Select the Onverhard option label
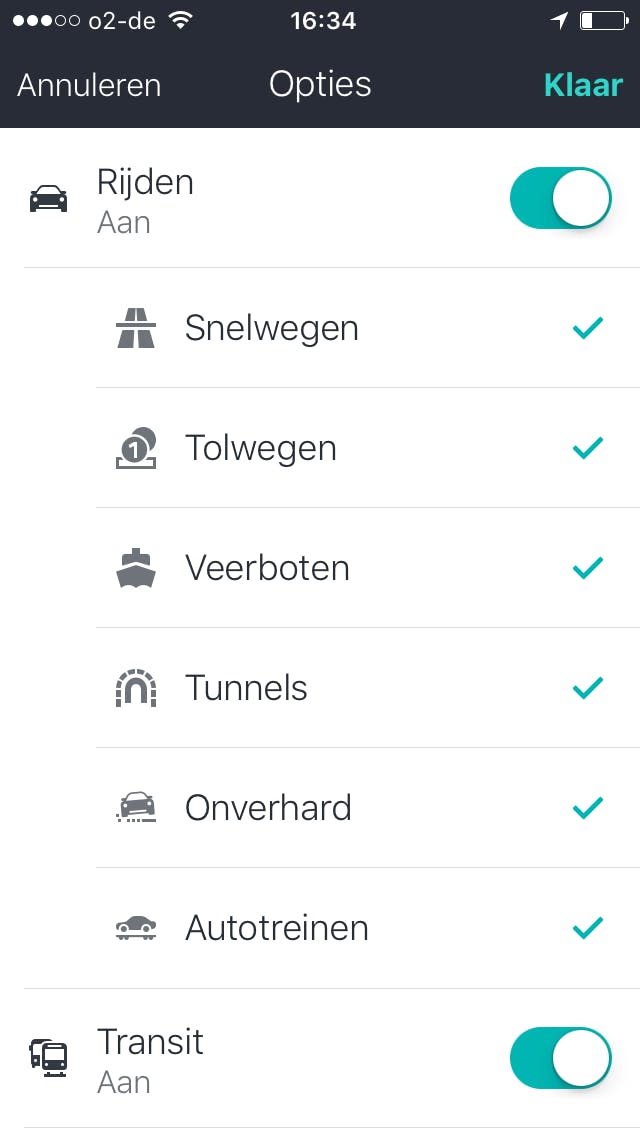640x1136 pixels. tap(268, 808)
